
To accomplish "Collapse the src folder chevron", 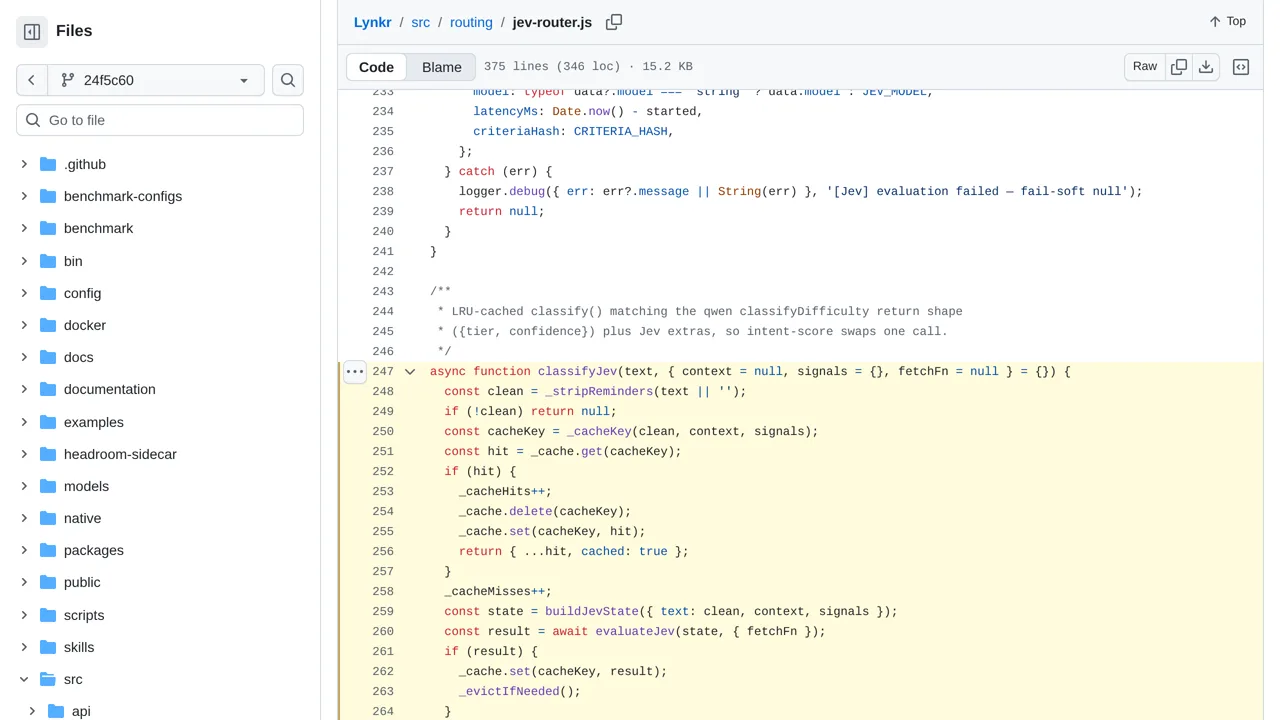I will pos(24,679).
